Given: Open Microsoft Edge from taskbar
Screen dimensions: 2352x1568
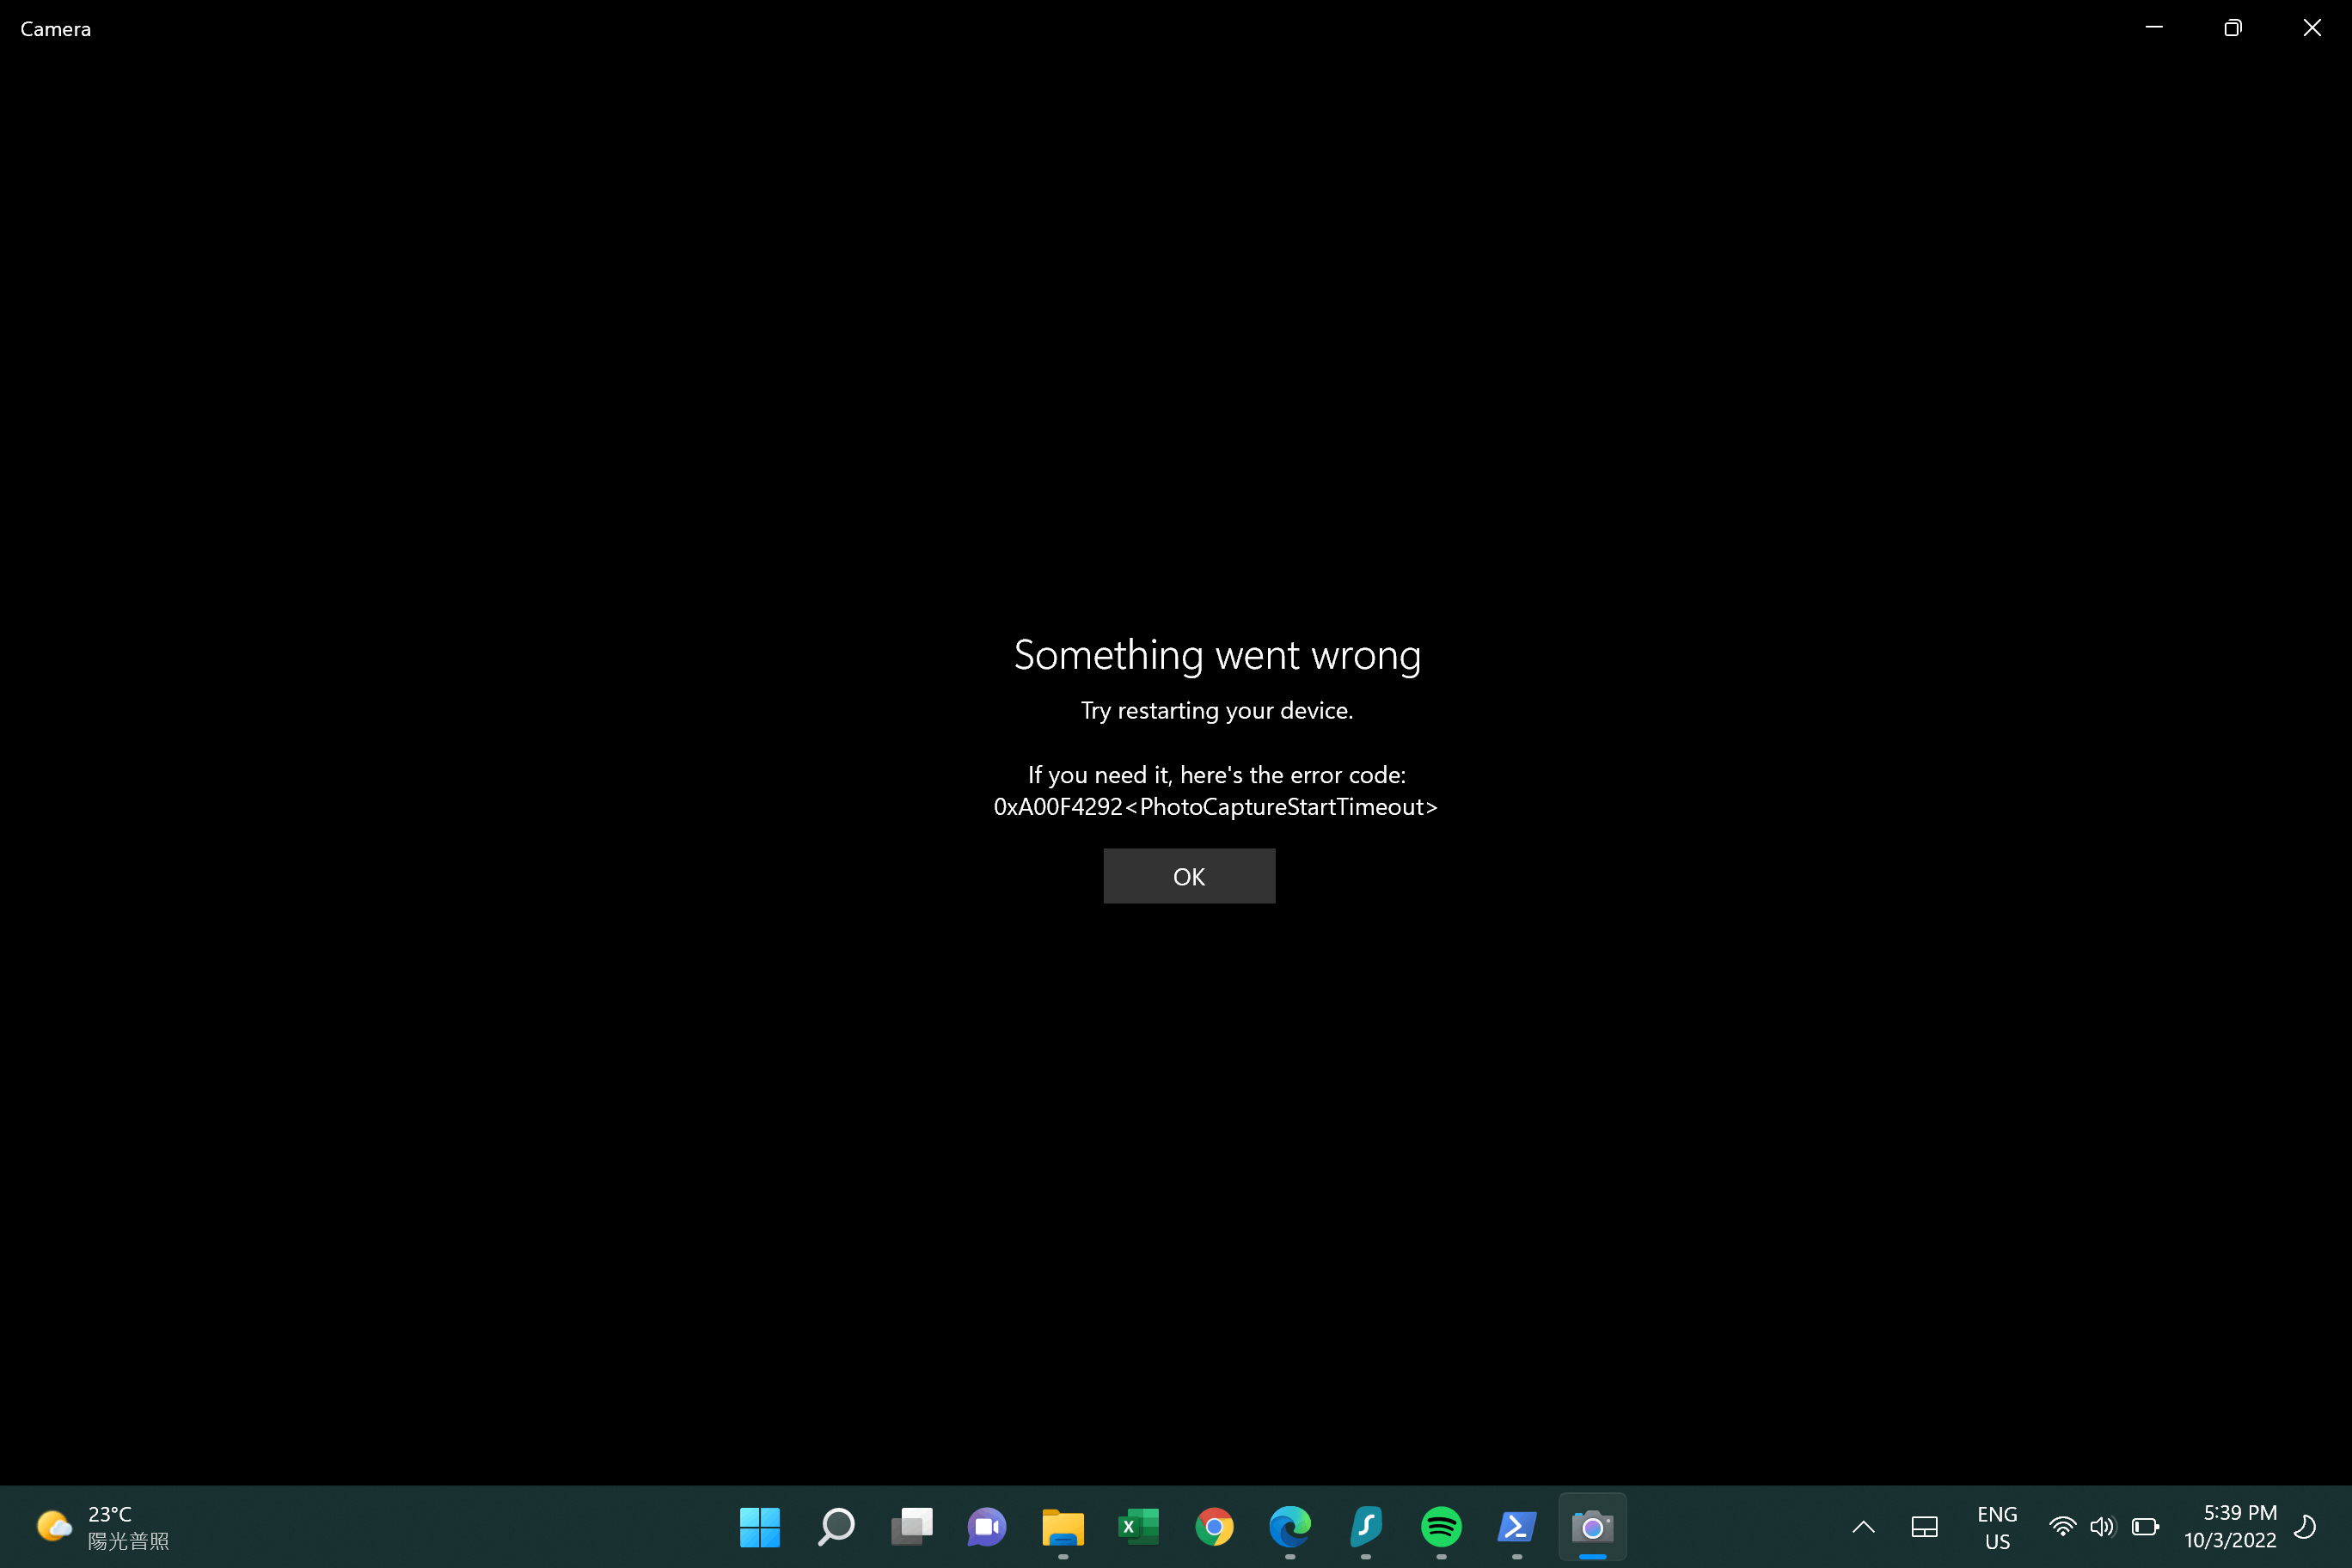Looking at the screenshot, I should 1289,1526.
